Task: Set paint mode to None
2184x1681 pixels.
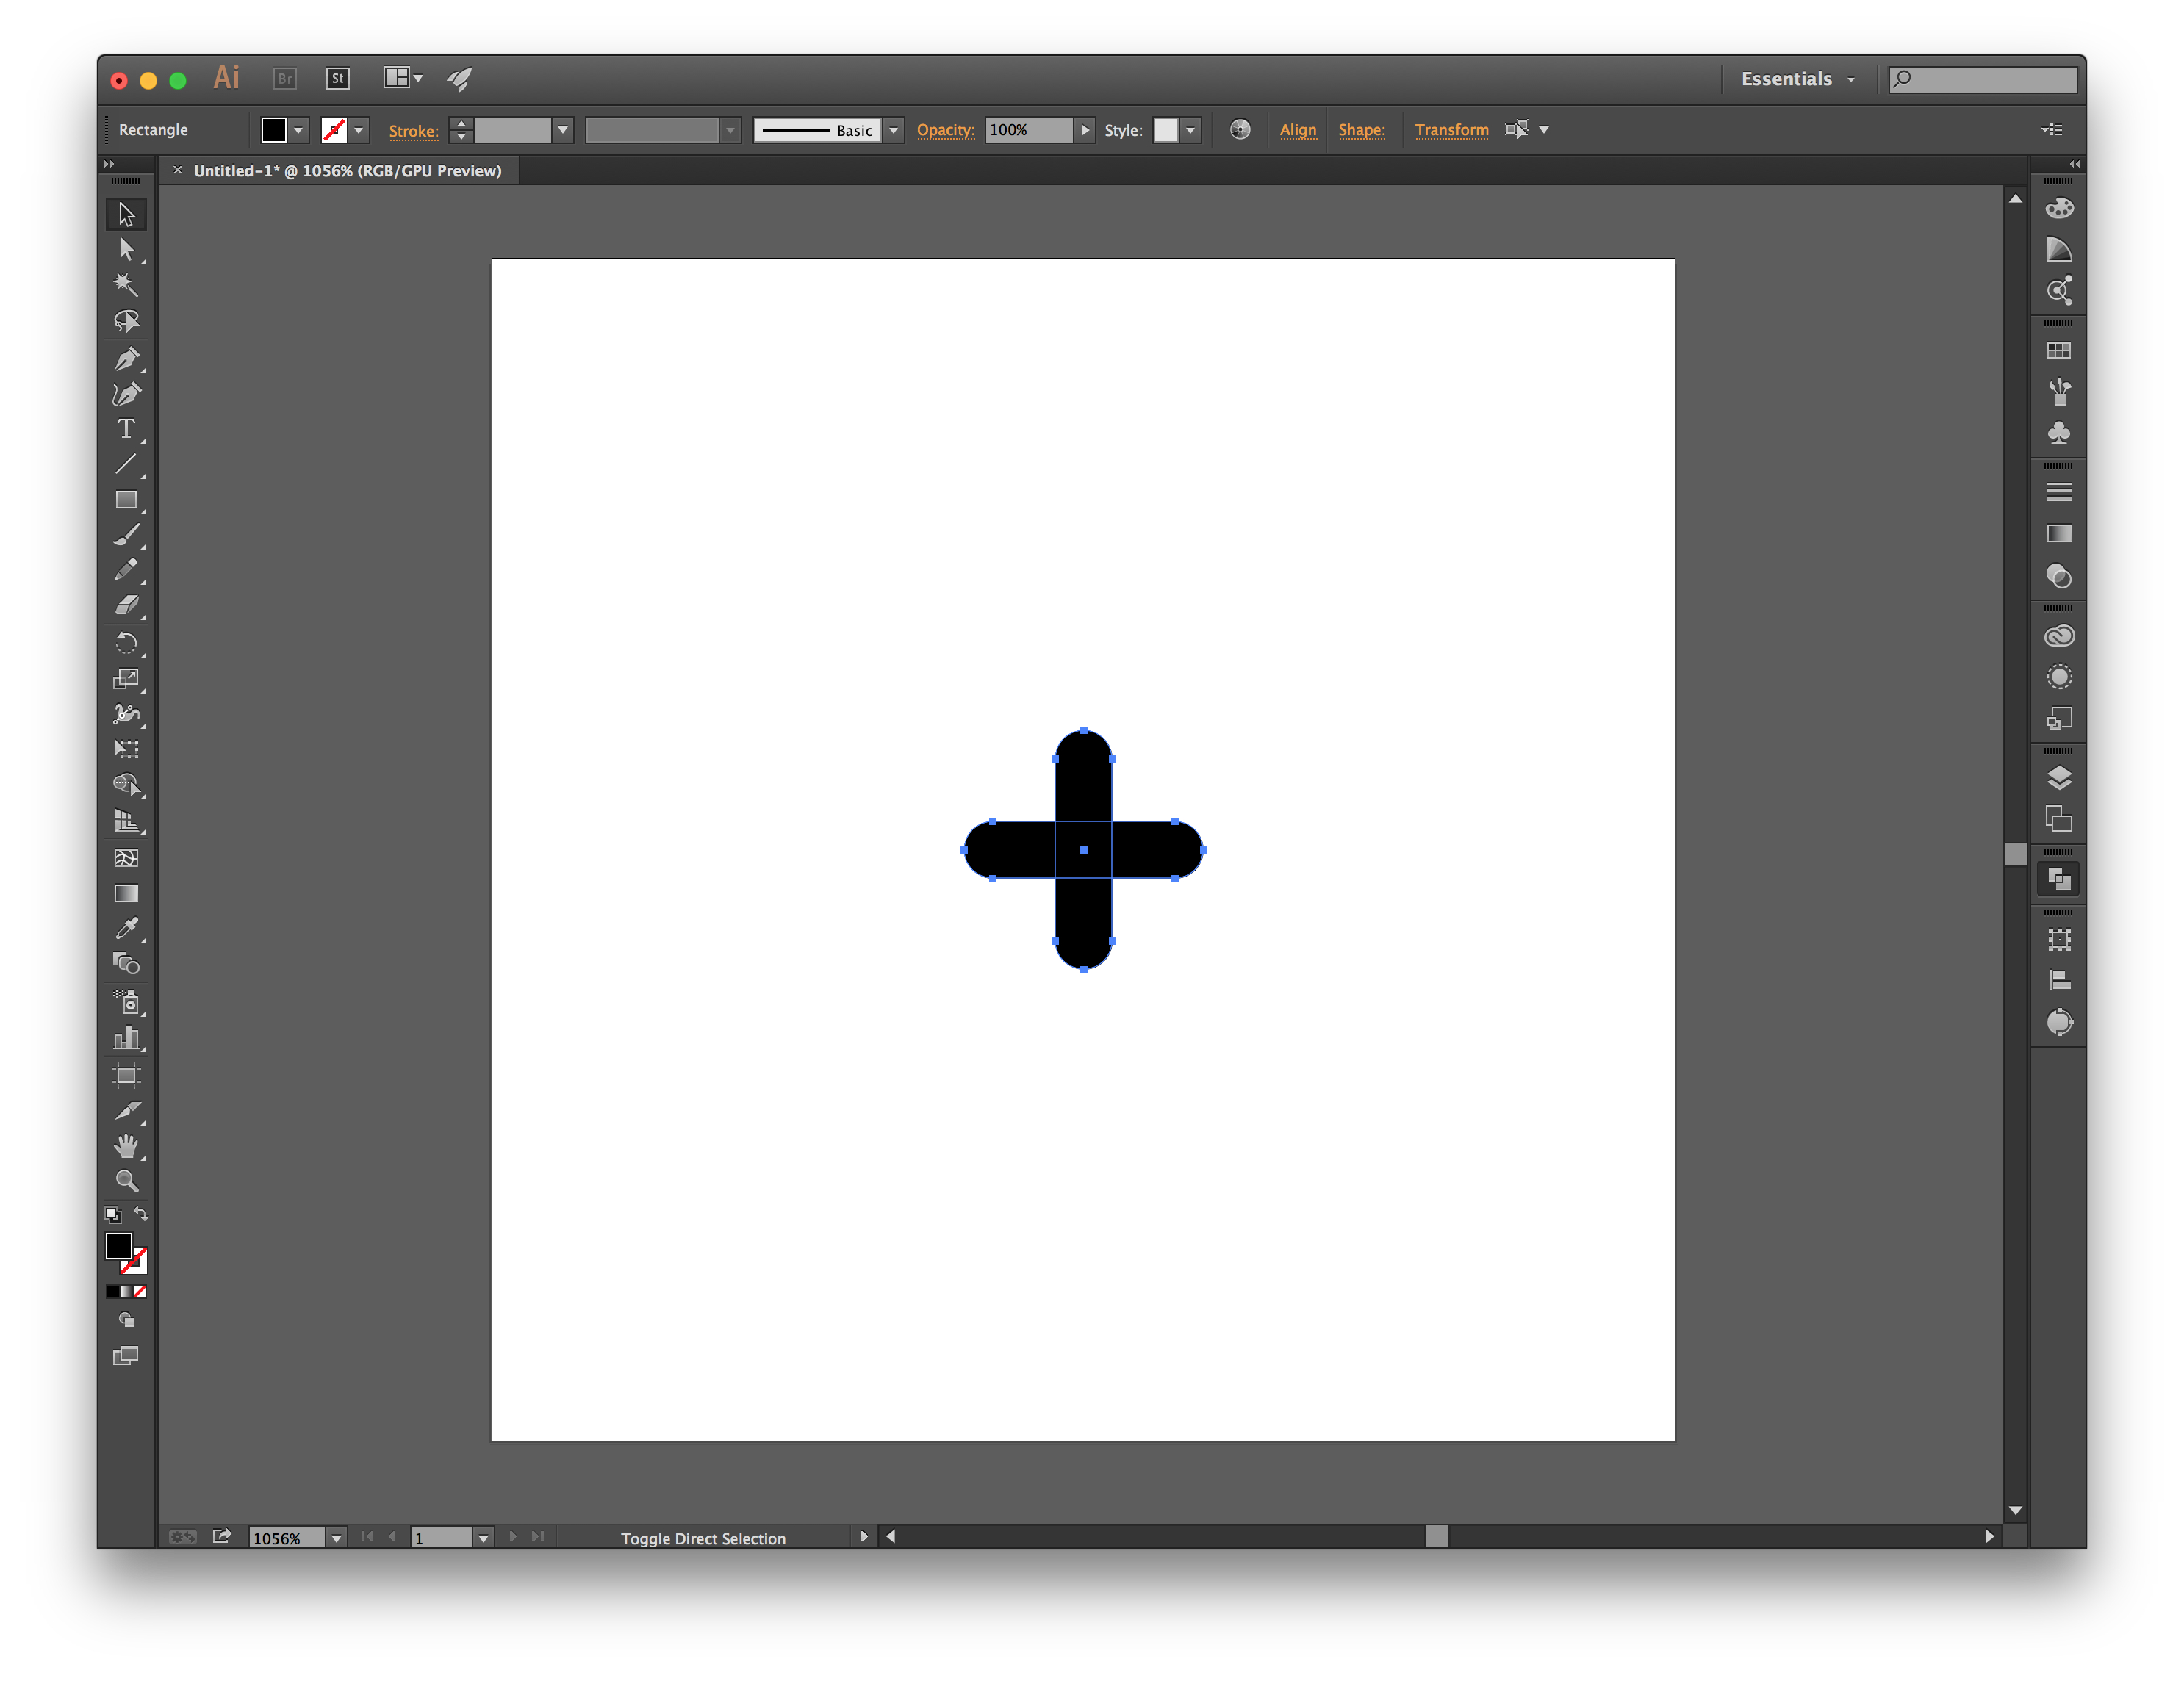Action: pos(140,1292)
